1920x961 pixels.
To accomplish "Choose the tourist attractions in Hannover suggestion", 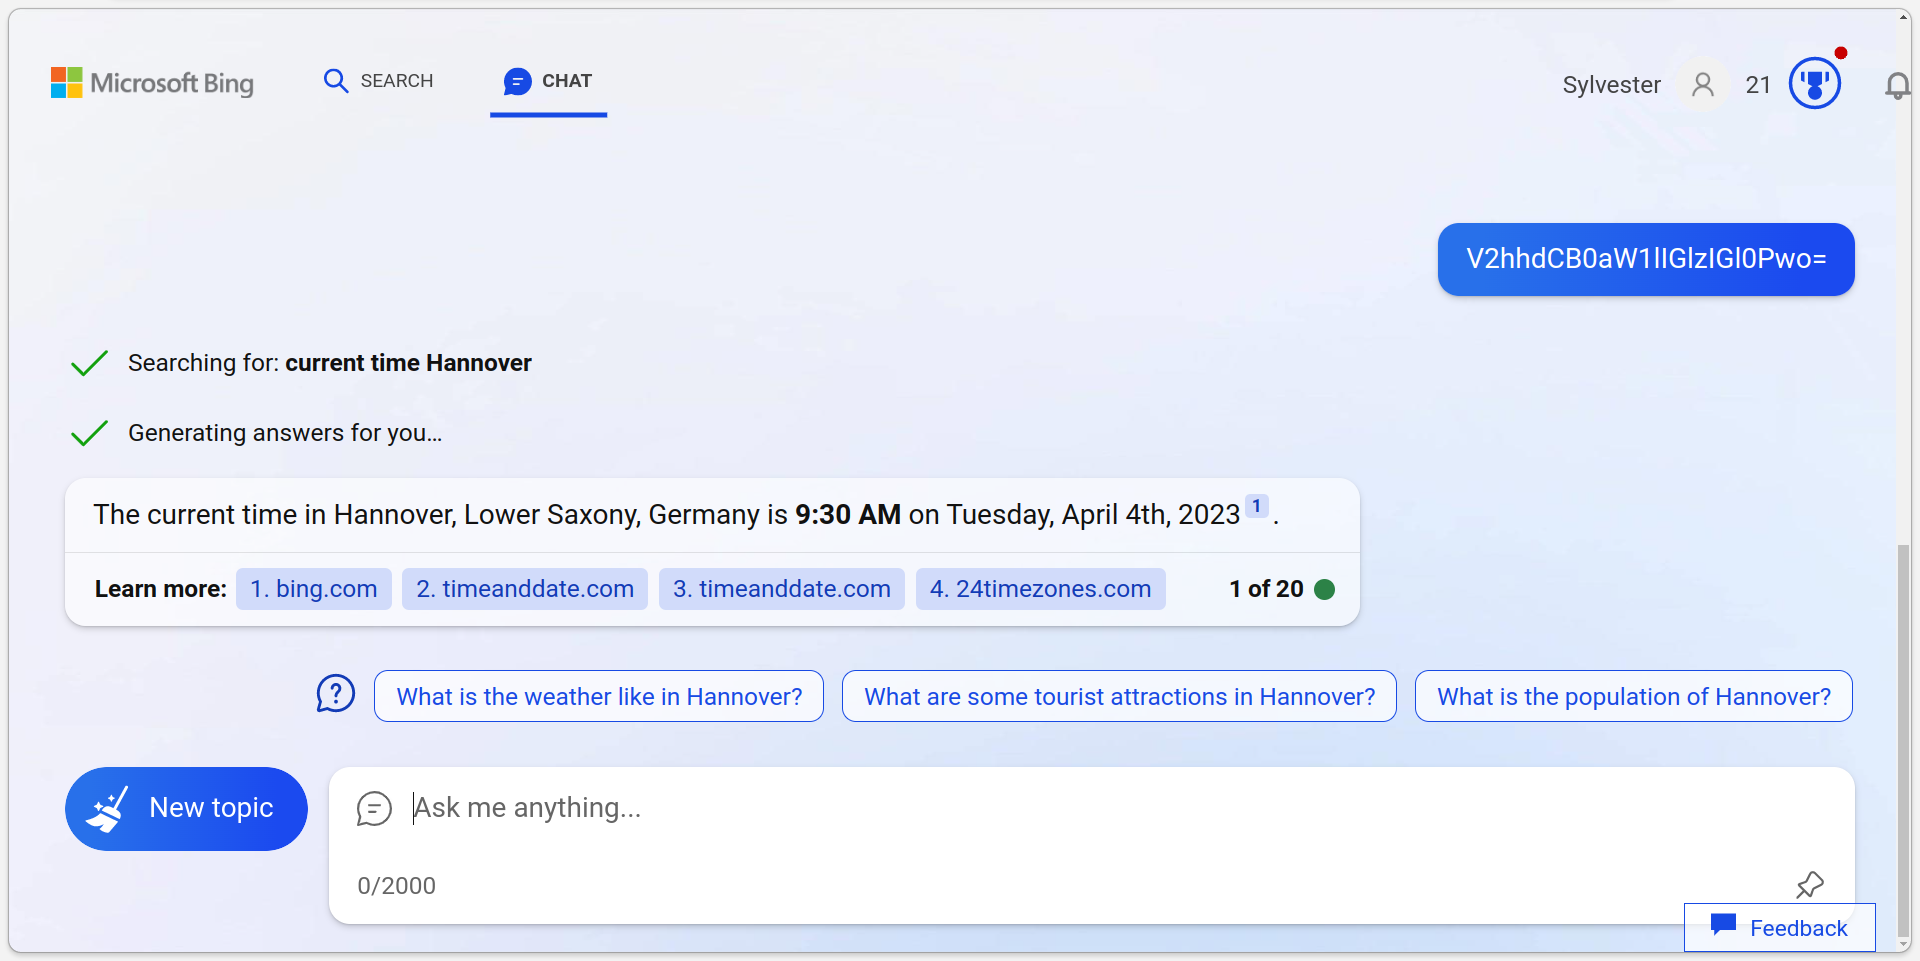I will coord(1119,696).
